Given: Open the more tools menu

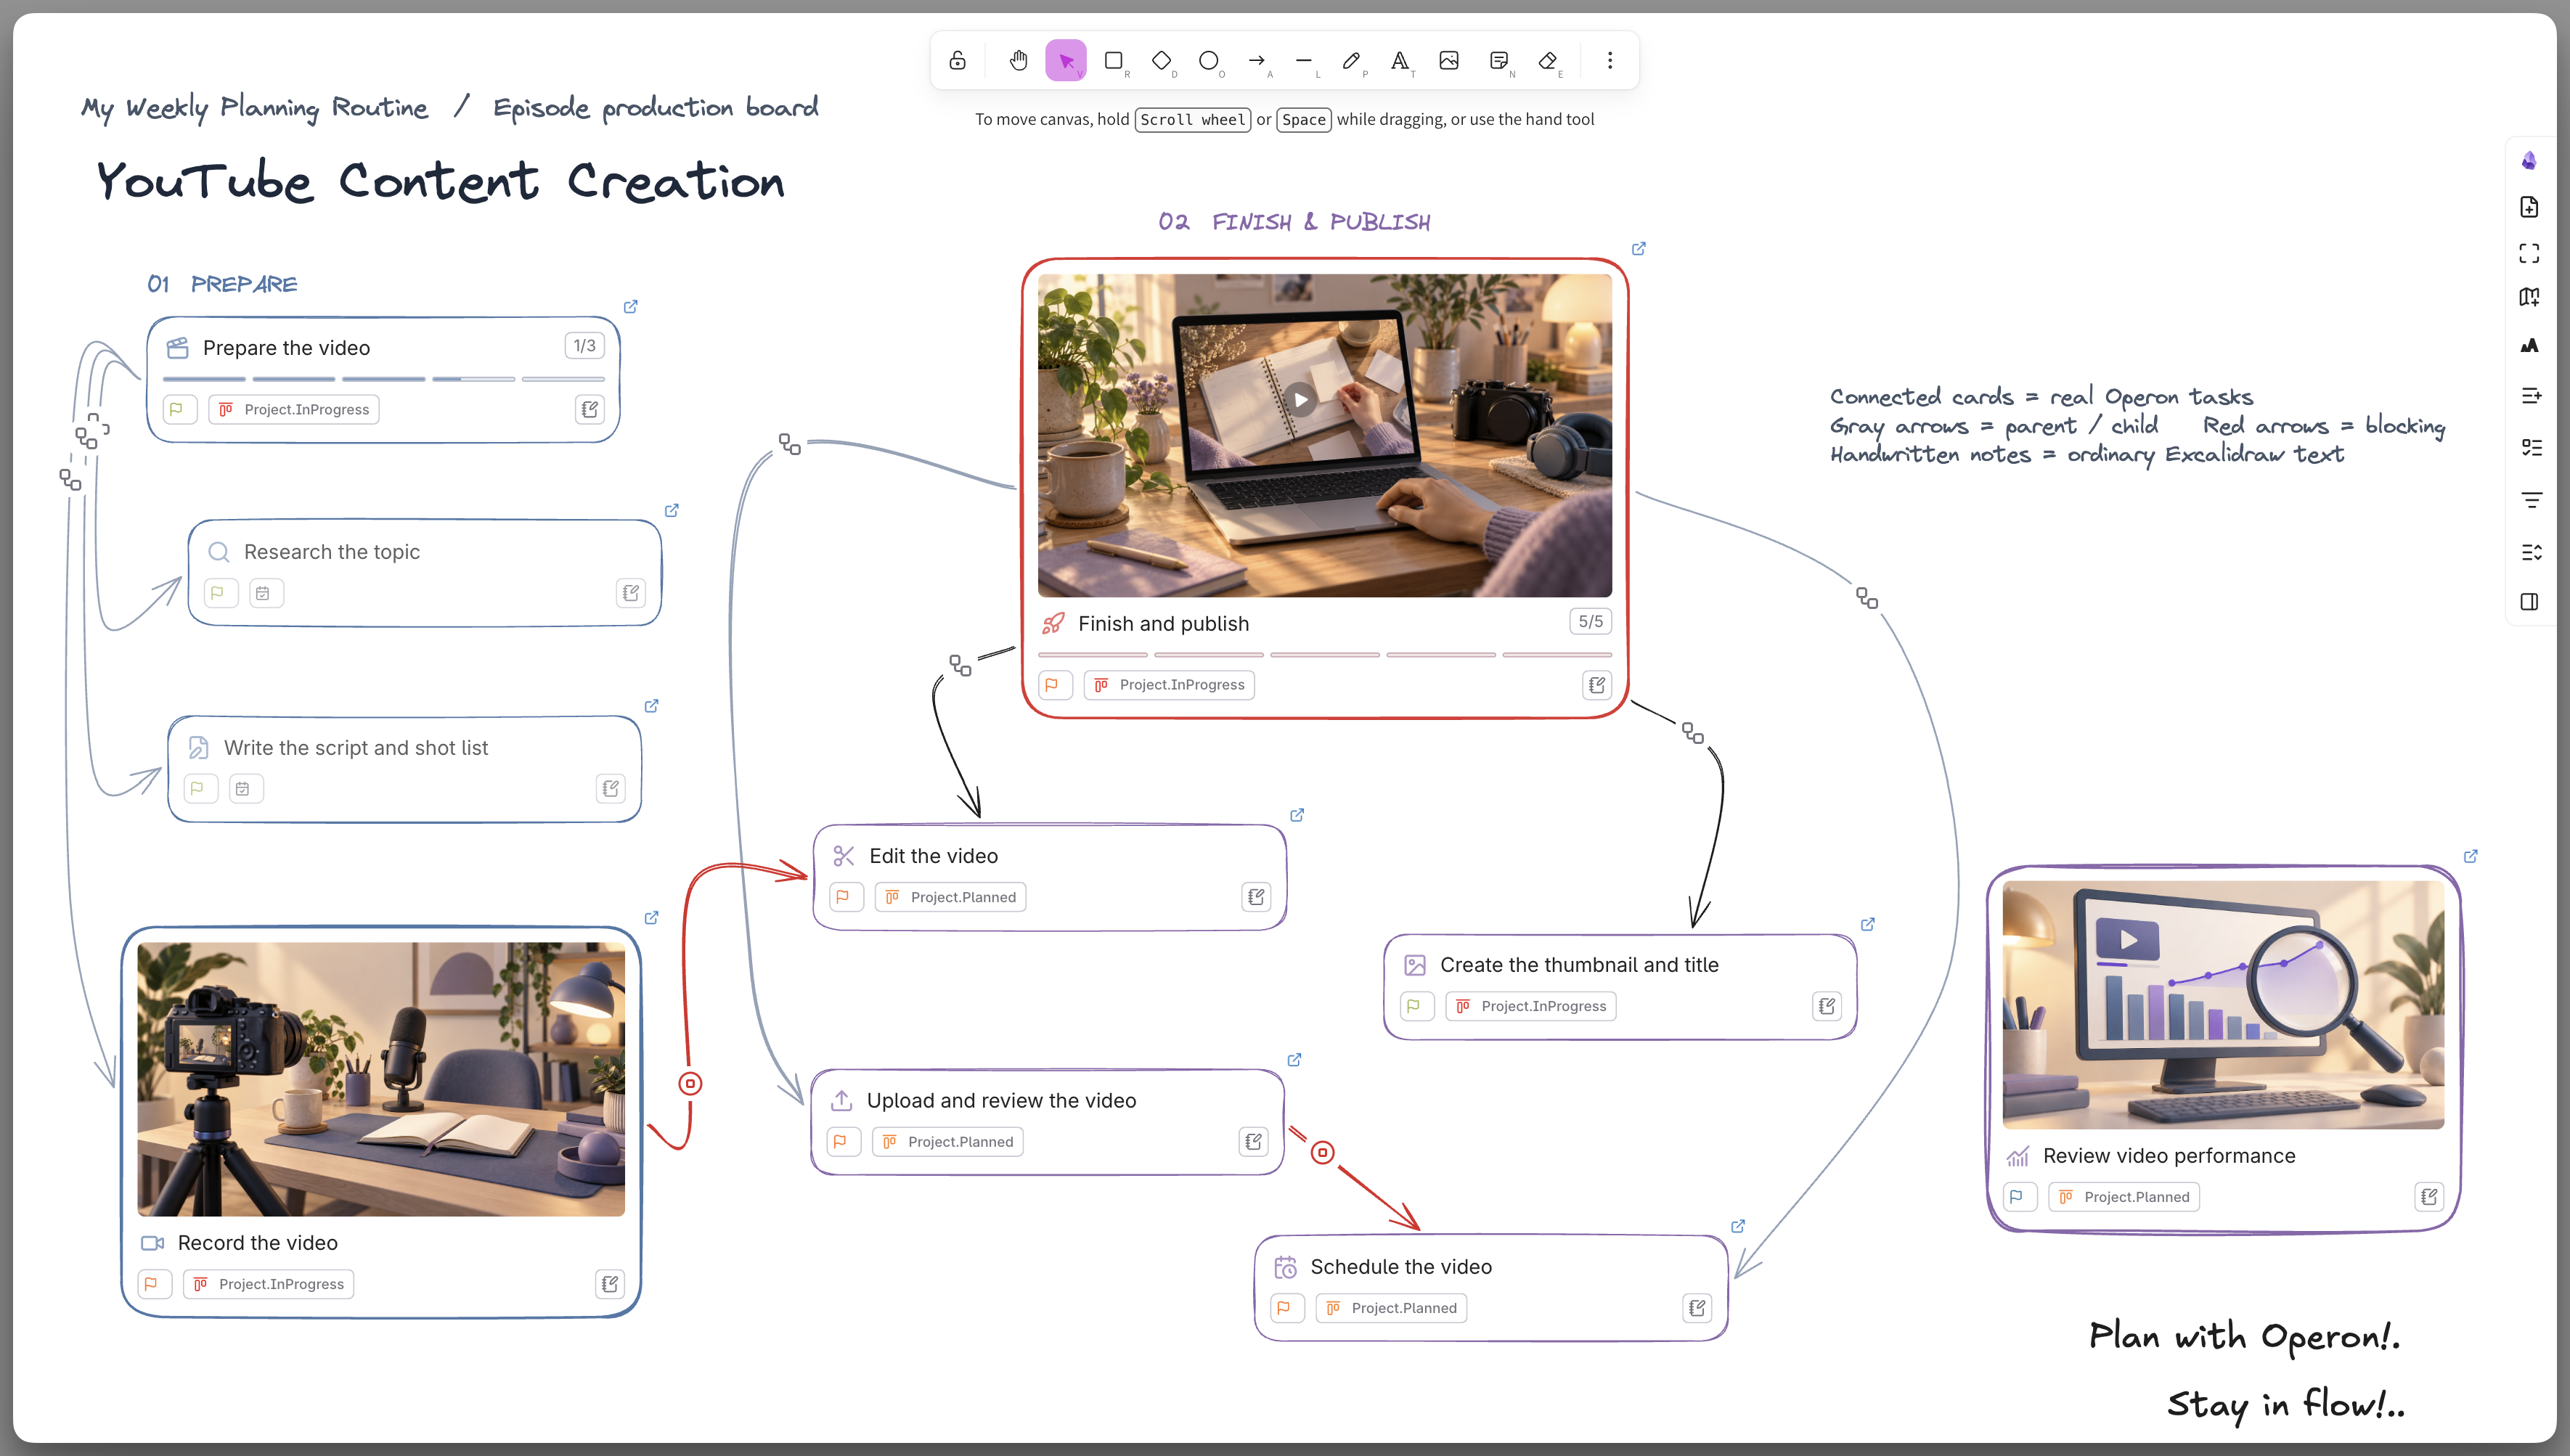Looking at the screenshot, I should point(1610,61).
